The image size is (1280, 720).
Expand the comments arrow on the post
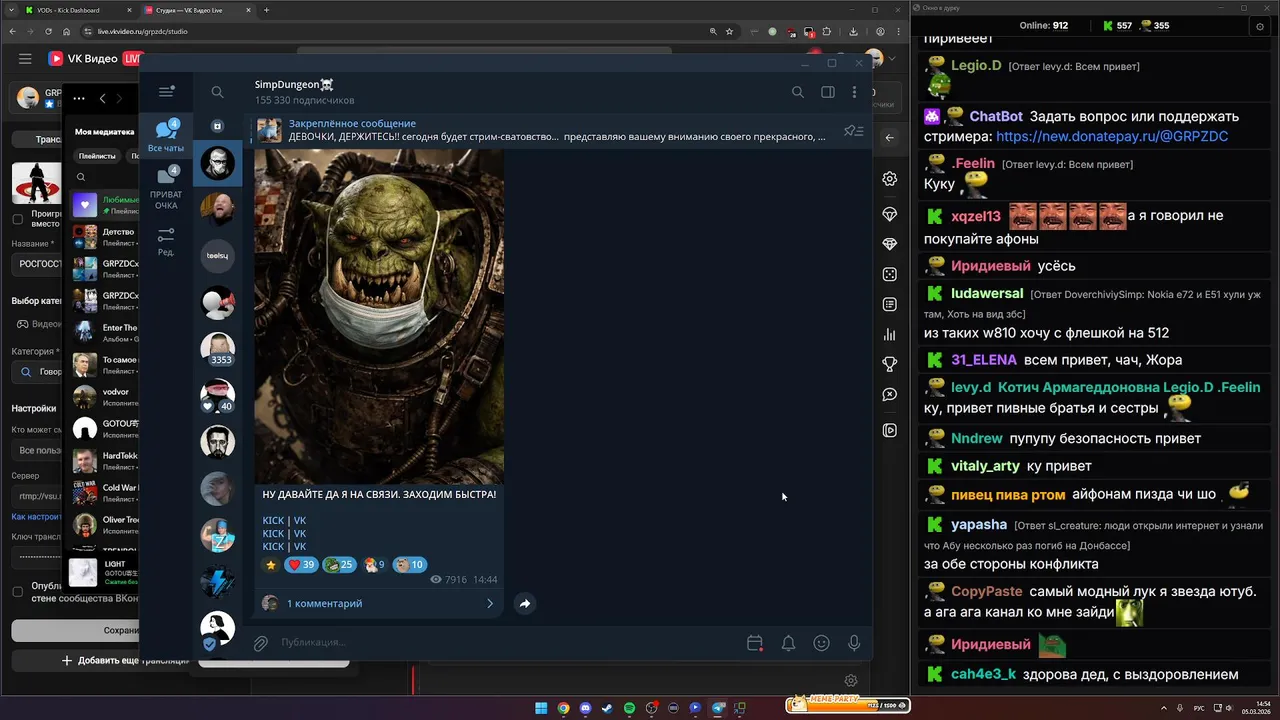tap(490, 603)
